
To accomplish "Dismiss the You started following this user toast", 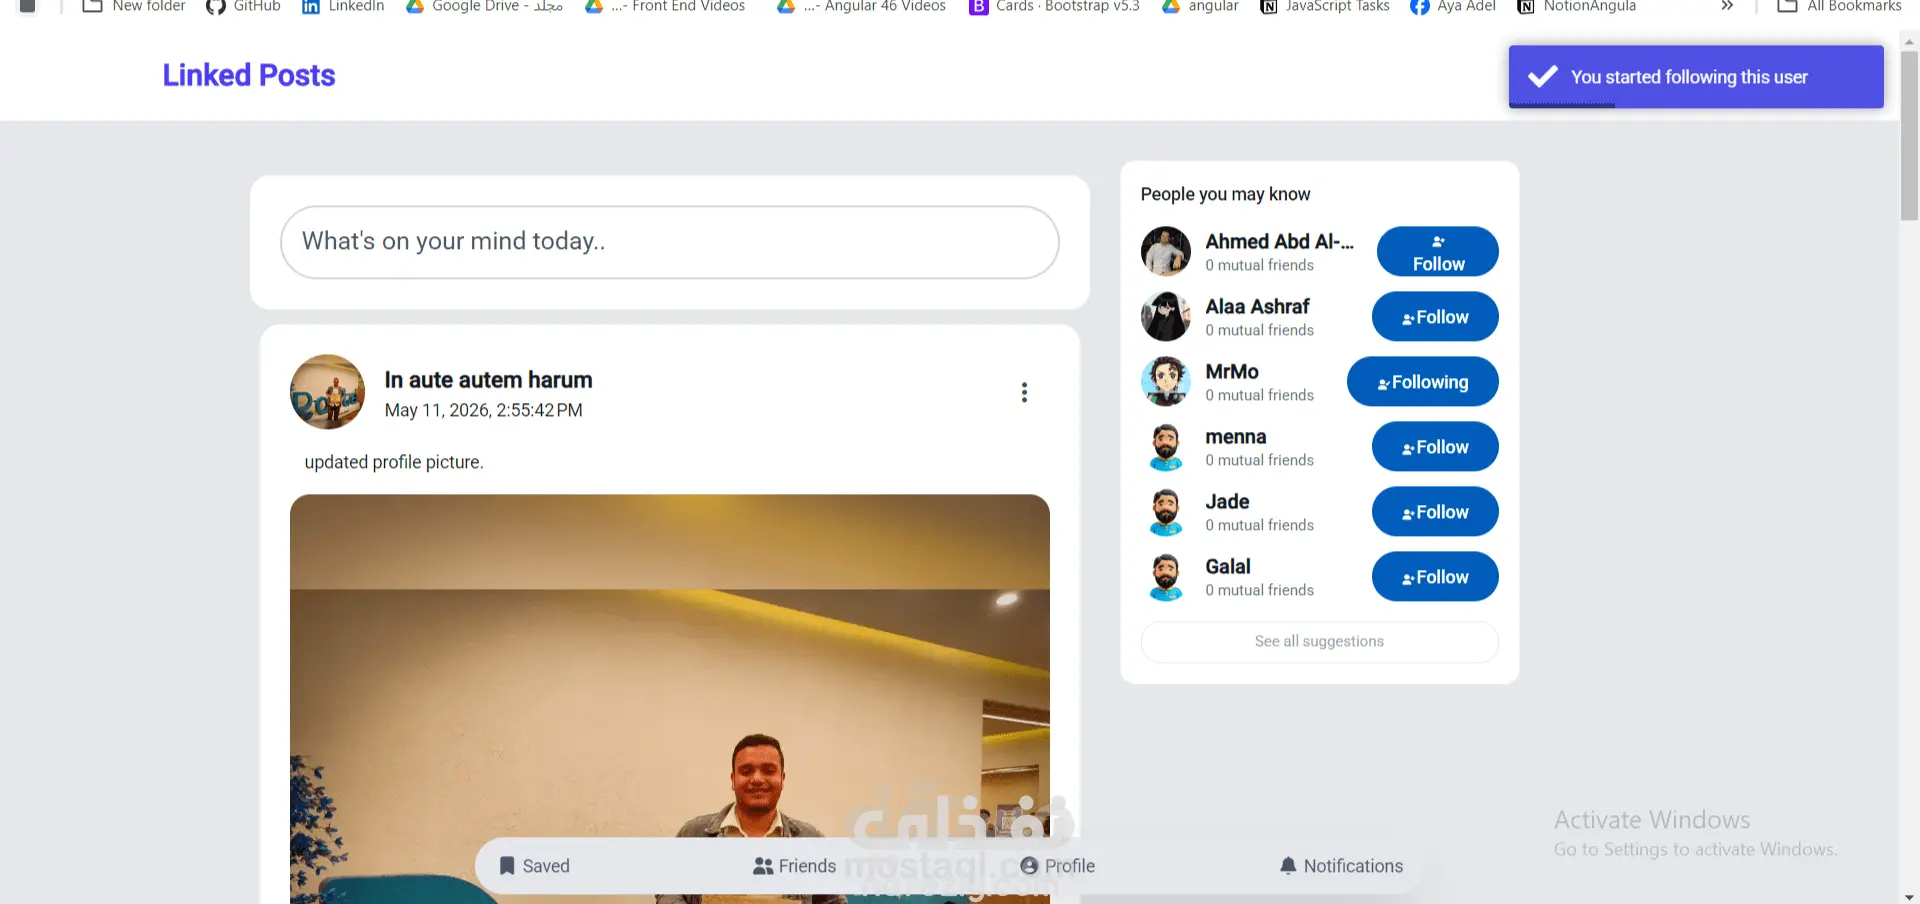I will pyautogui.click(x=1696, y=77).
